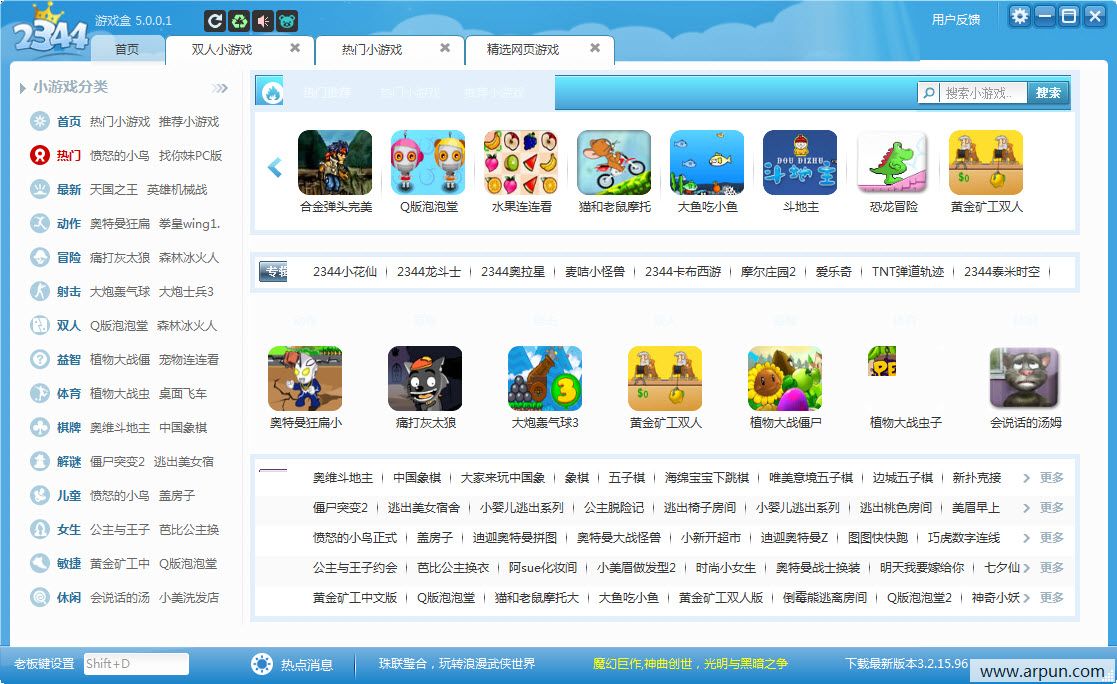Open settings gear in the title bar

coord(1019,16)
